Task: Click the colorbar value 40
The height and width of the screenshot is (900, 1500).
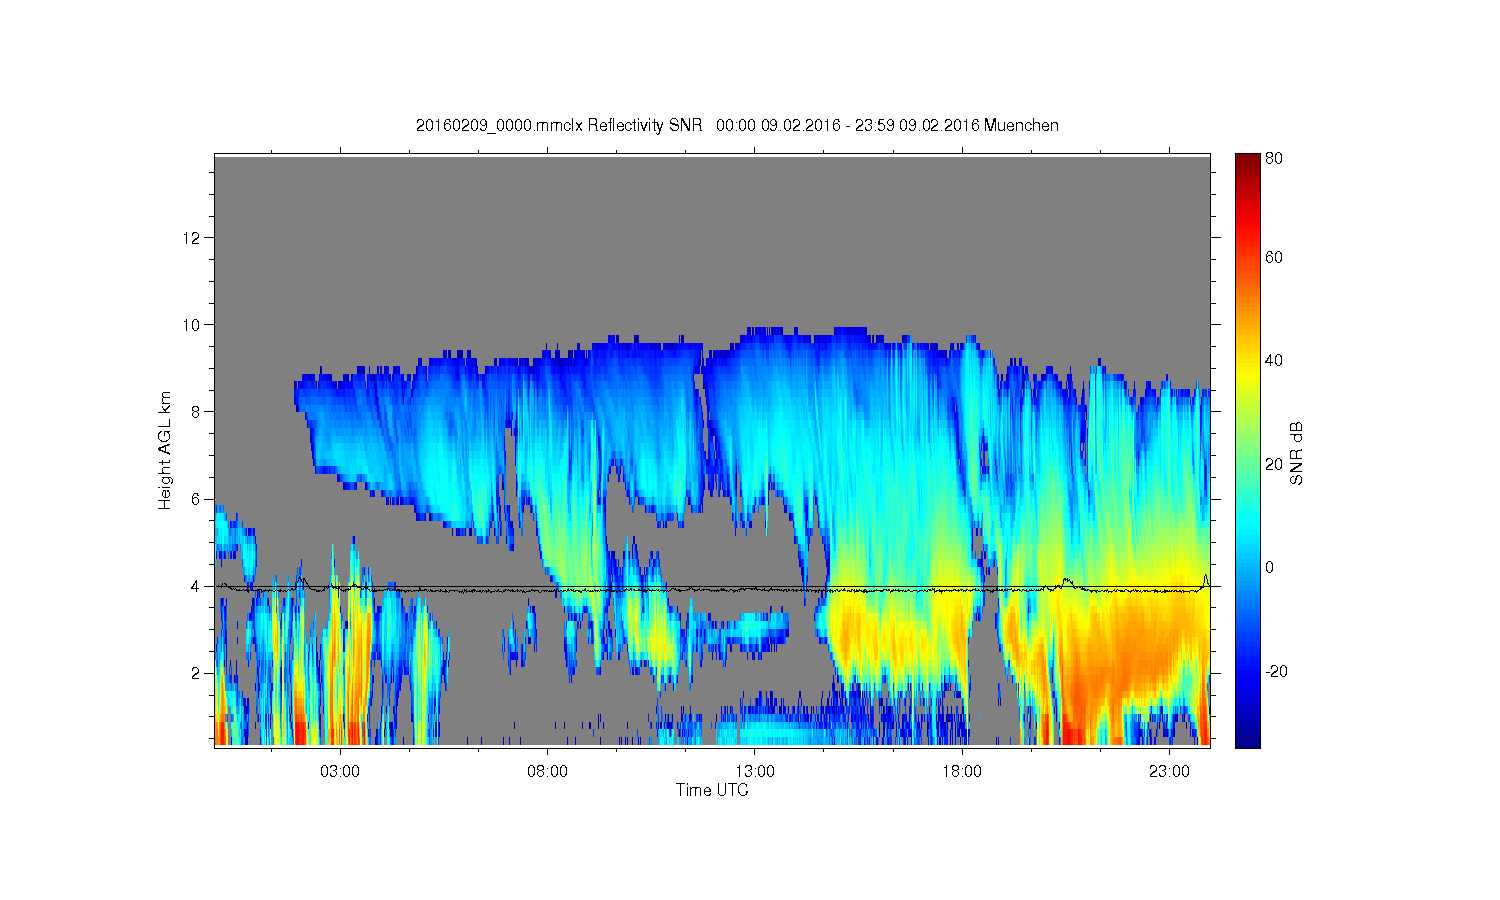Action: 1274,360
